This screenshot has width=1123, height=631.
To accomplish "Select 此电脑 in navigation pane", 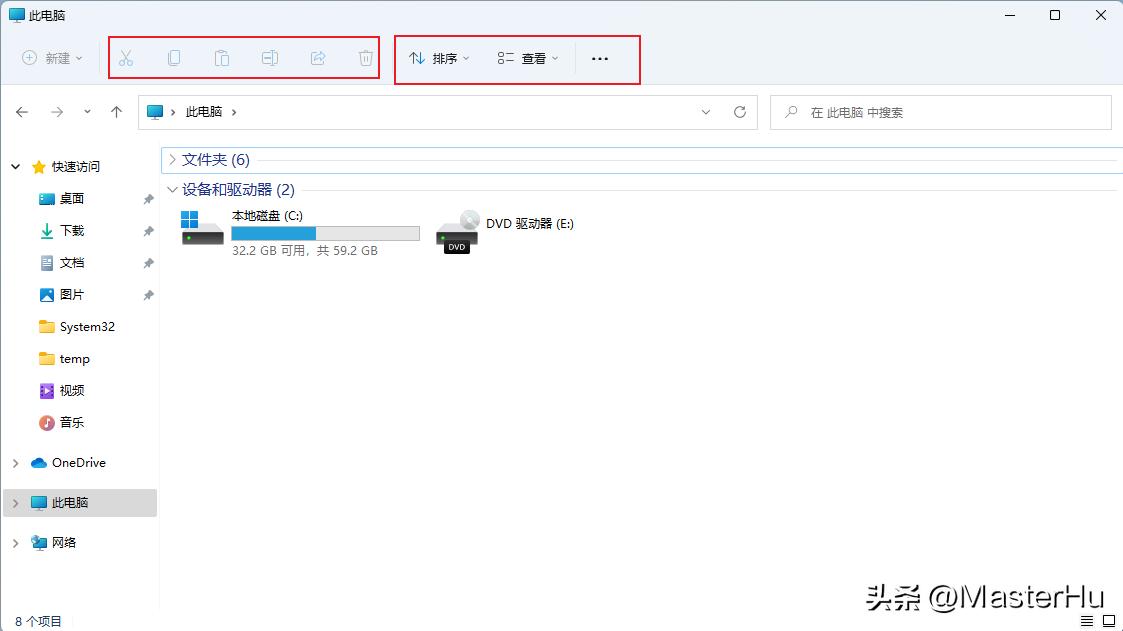I will 70,503.
